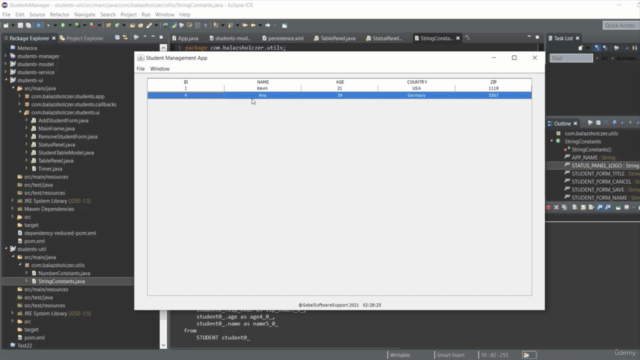Toggle Mark Occurrences in main toolbar
Viewport: 640px width, 360px height.
point(174,25)
